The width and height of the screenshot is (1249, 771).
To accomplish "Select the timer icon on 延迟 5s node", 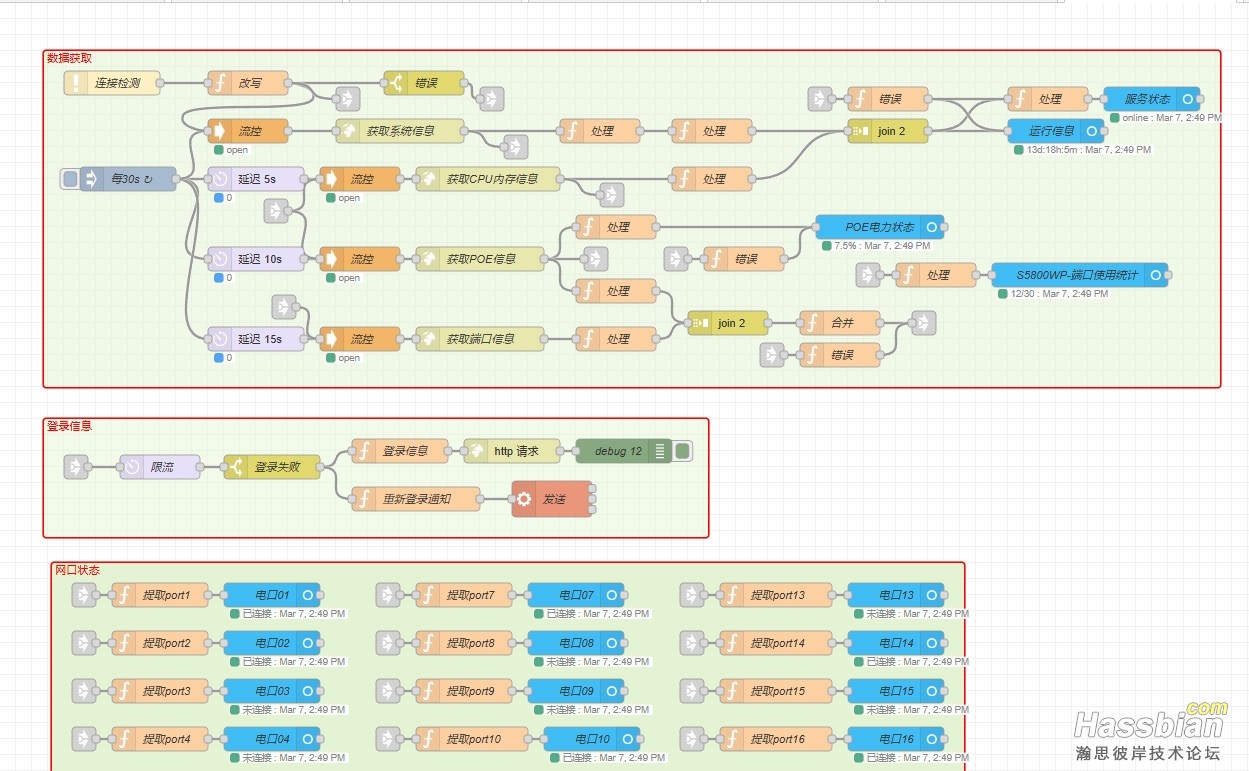I will point(220,179).
